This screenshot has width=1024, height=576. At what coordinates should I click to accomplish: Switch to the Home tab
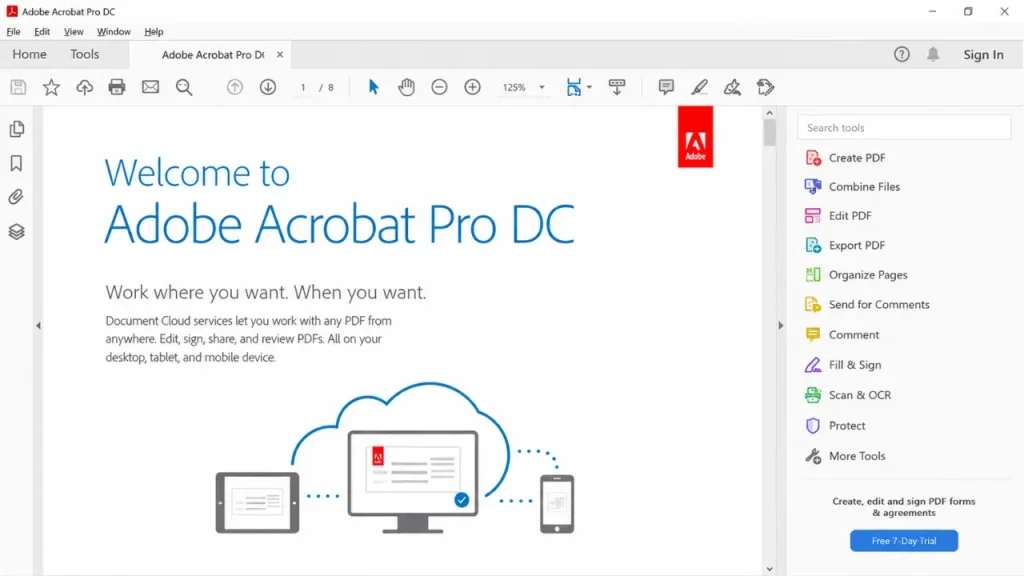(29, 54)
